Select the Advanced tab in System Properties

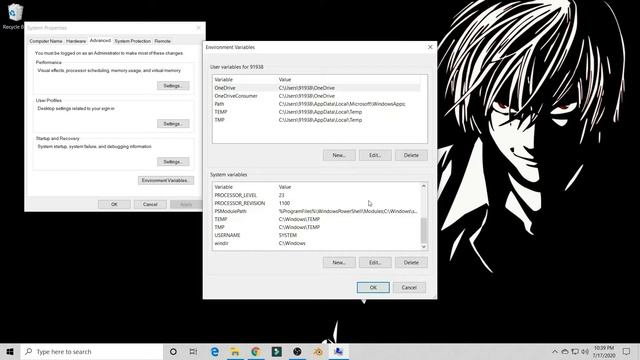tap(100, 40)
